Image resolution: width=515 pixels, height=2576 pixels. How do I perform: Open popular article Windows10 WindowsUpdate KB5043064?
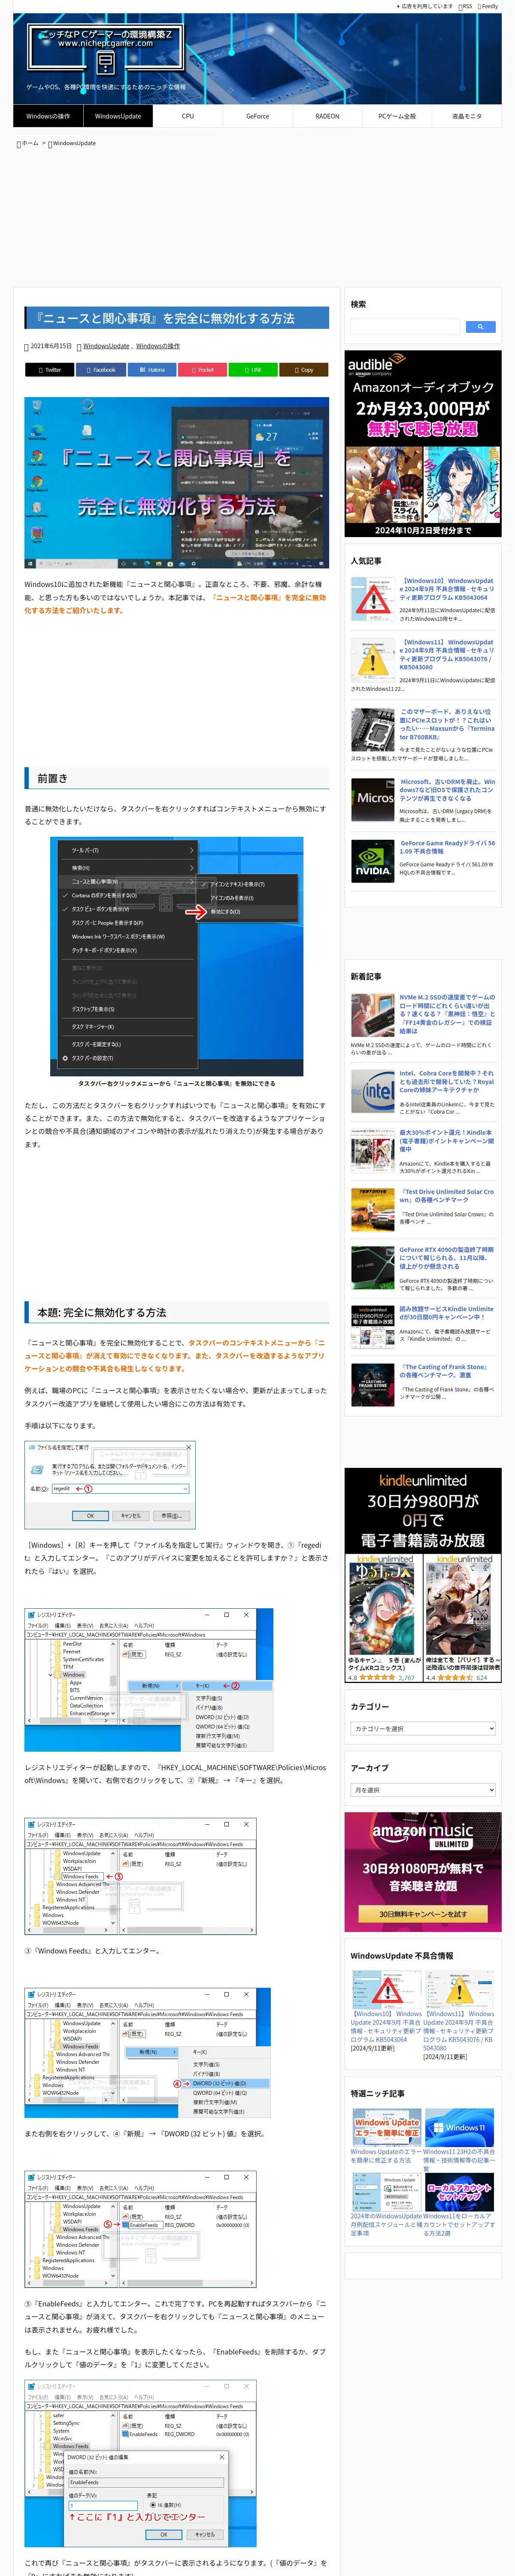pyautogui.click(x=447, y=589)
